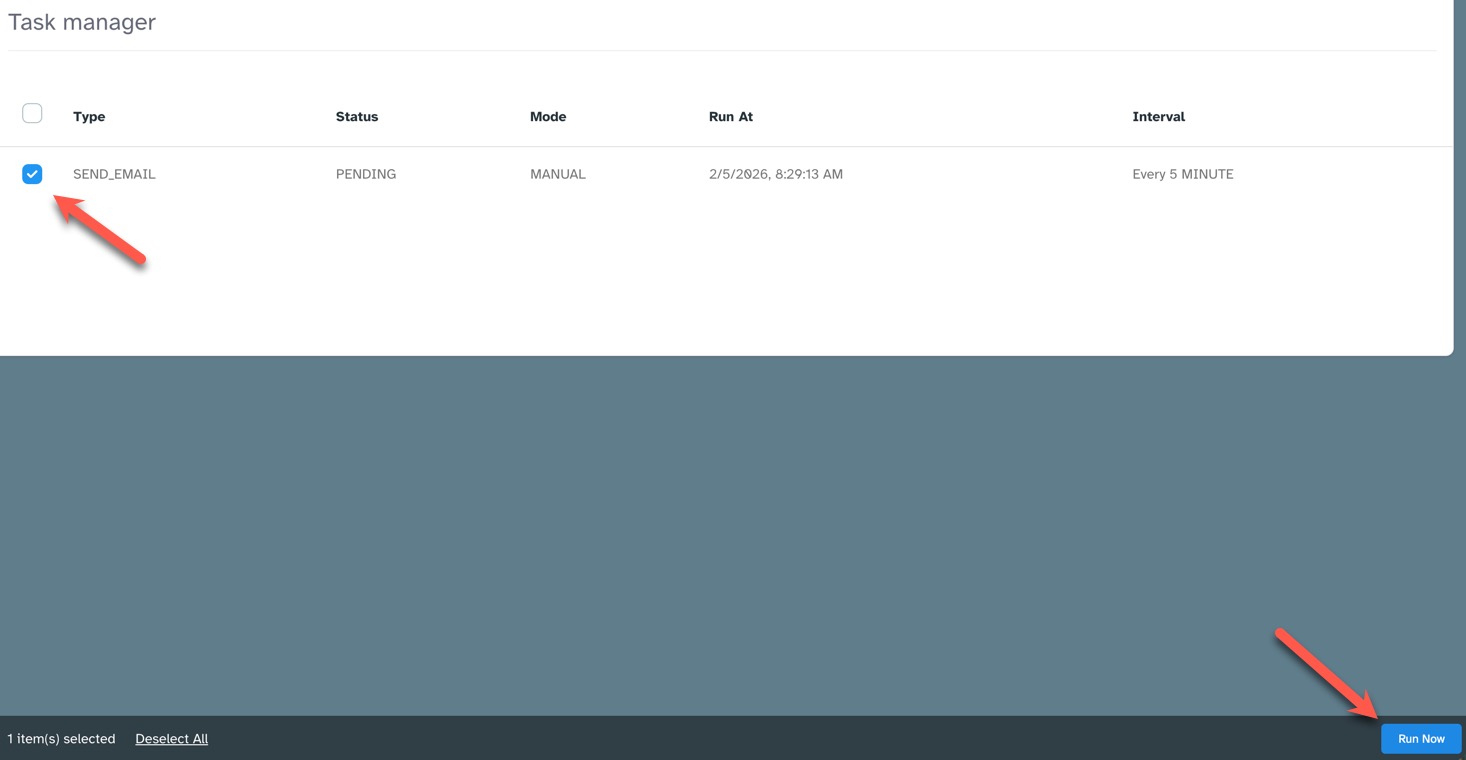Click the Interval column header
Image resolution: width=1466 pixels, height=760 pixels.
click(x=1158, y=117)
